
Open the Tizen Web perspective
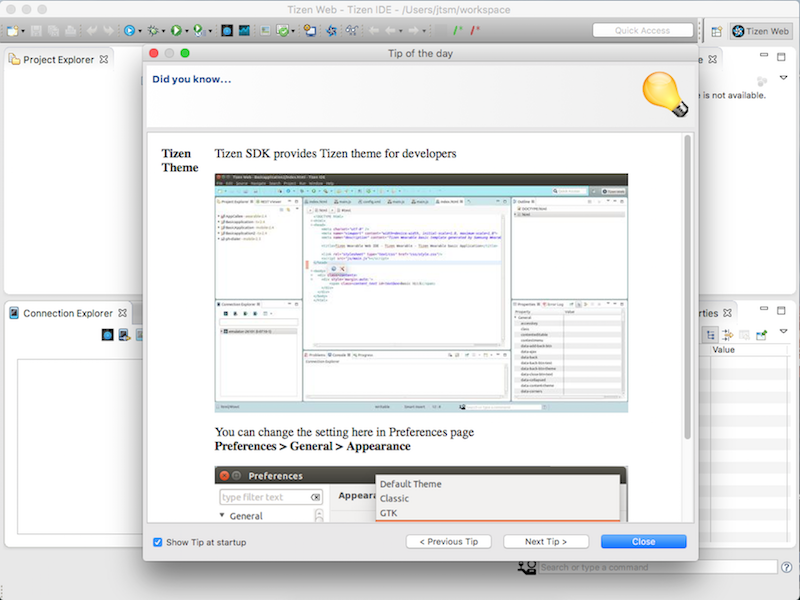[x=761, y=31]
